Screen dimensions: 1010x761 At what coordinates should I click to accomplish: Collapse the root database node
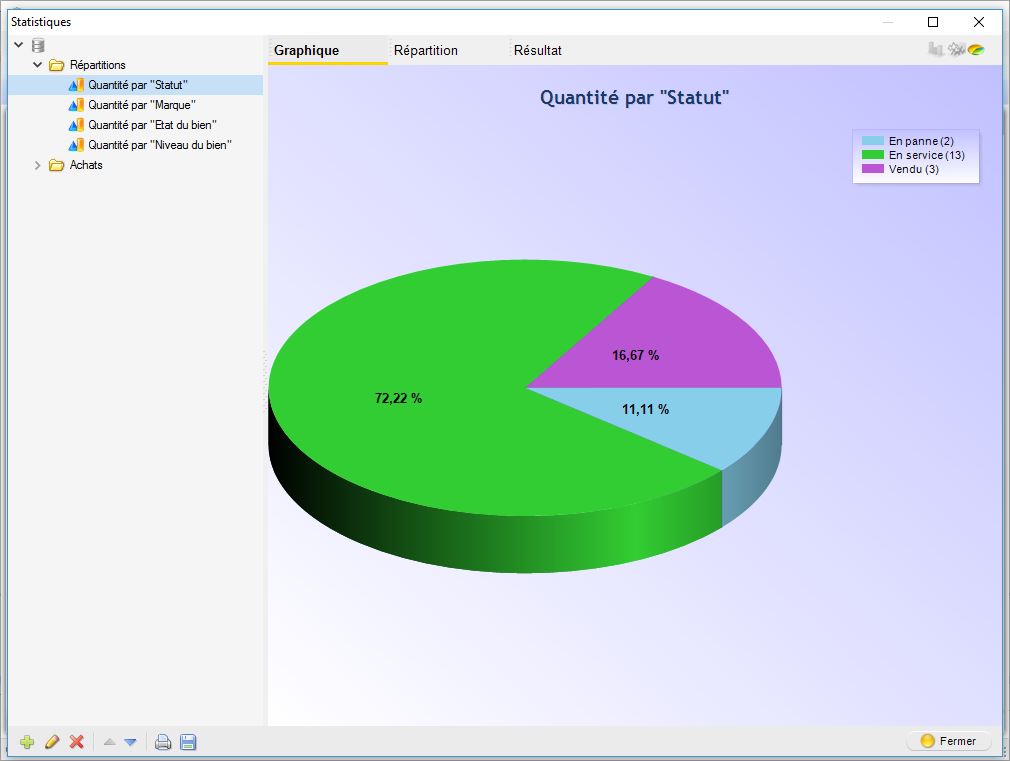point(19,45)
